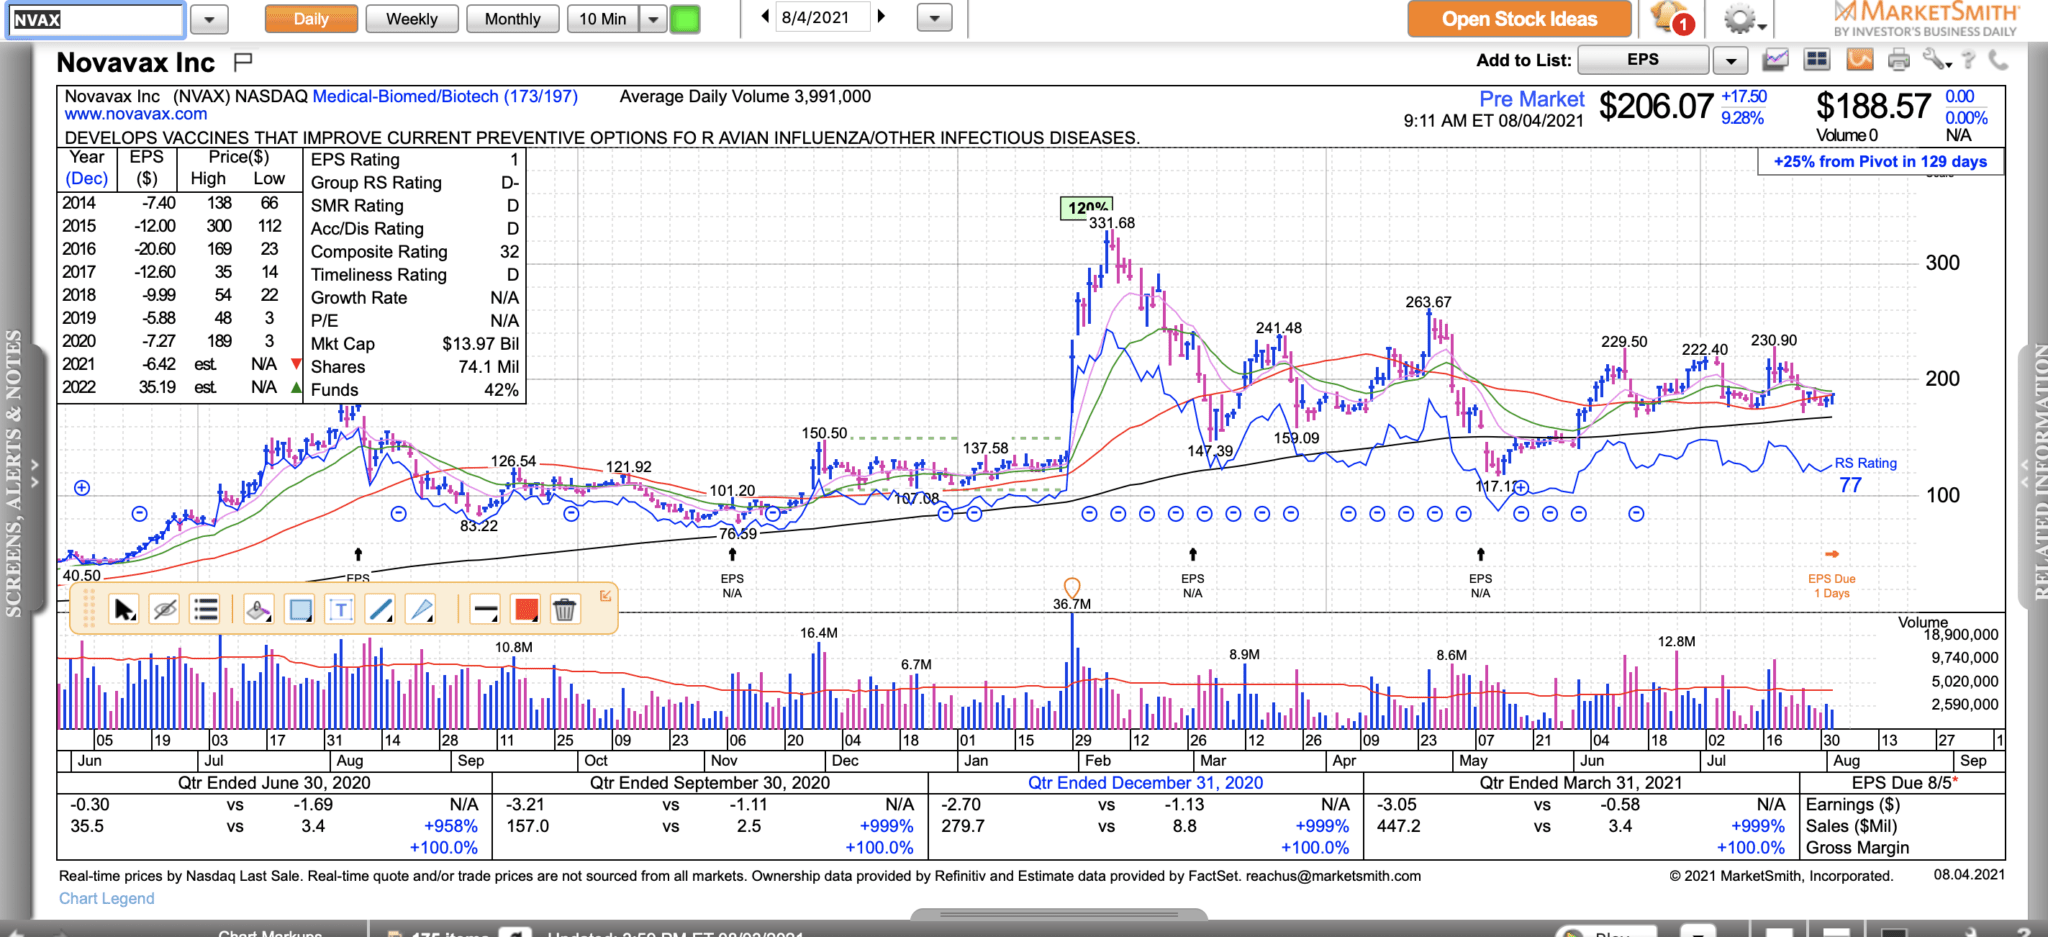This screenshot has height=937, width=2048.
Task: Select the trend line drawing tool
Action: coord(381,609)
